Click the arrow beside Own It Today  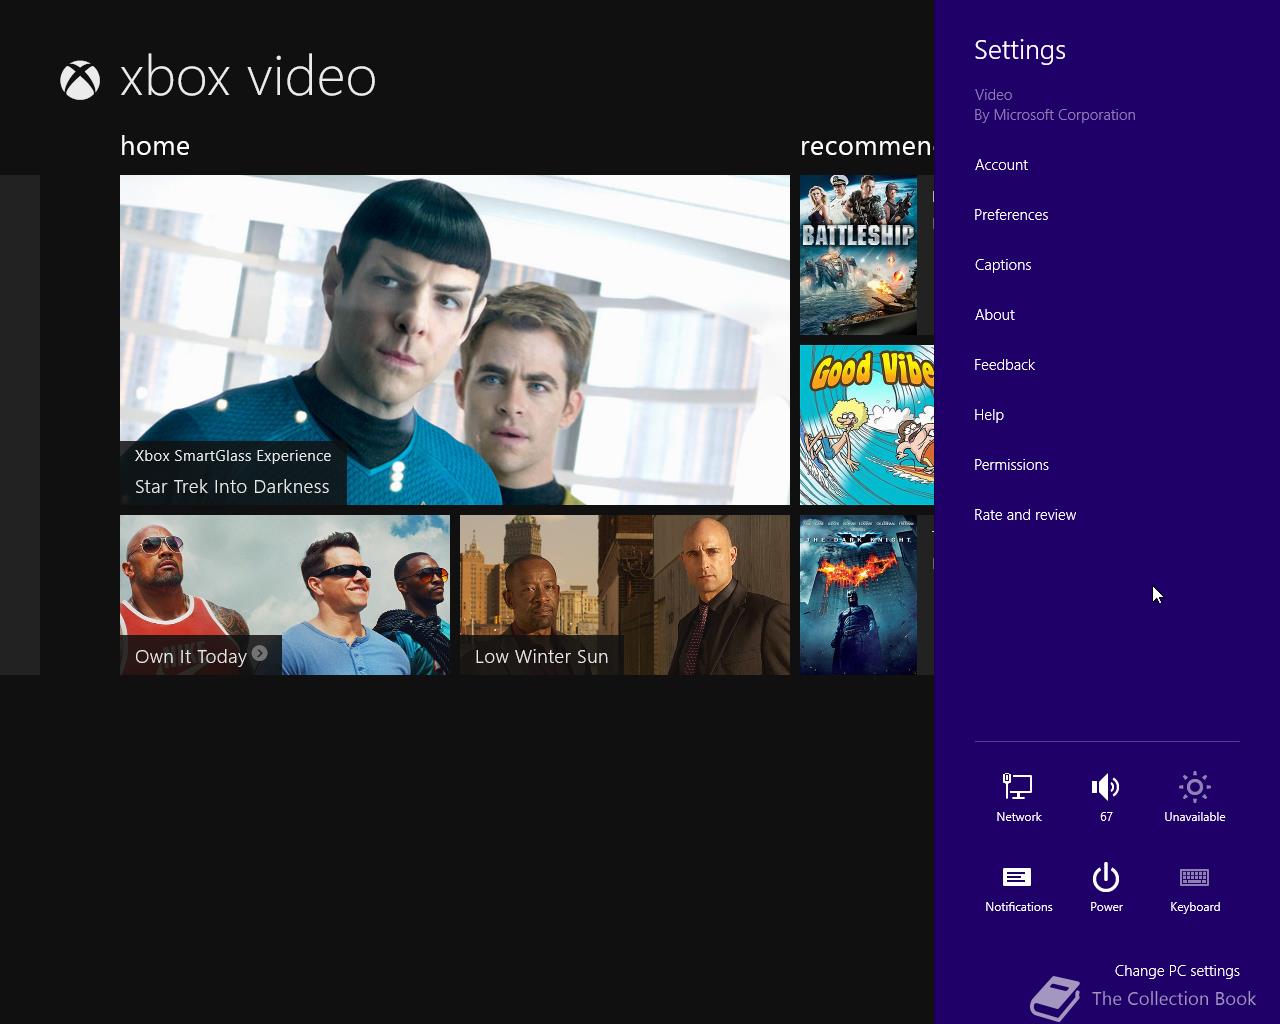pos(260,653)
